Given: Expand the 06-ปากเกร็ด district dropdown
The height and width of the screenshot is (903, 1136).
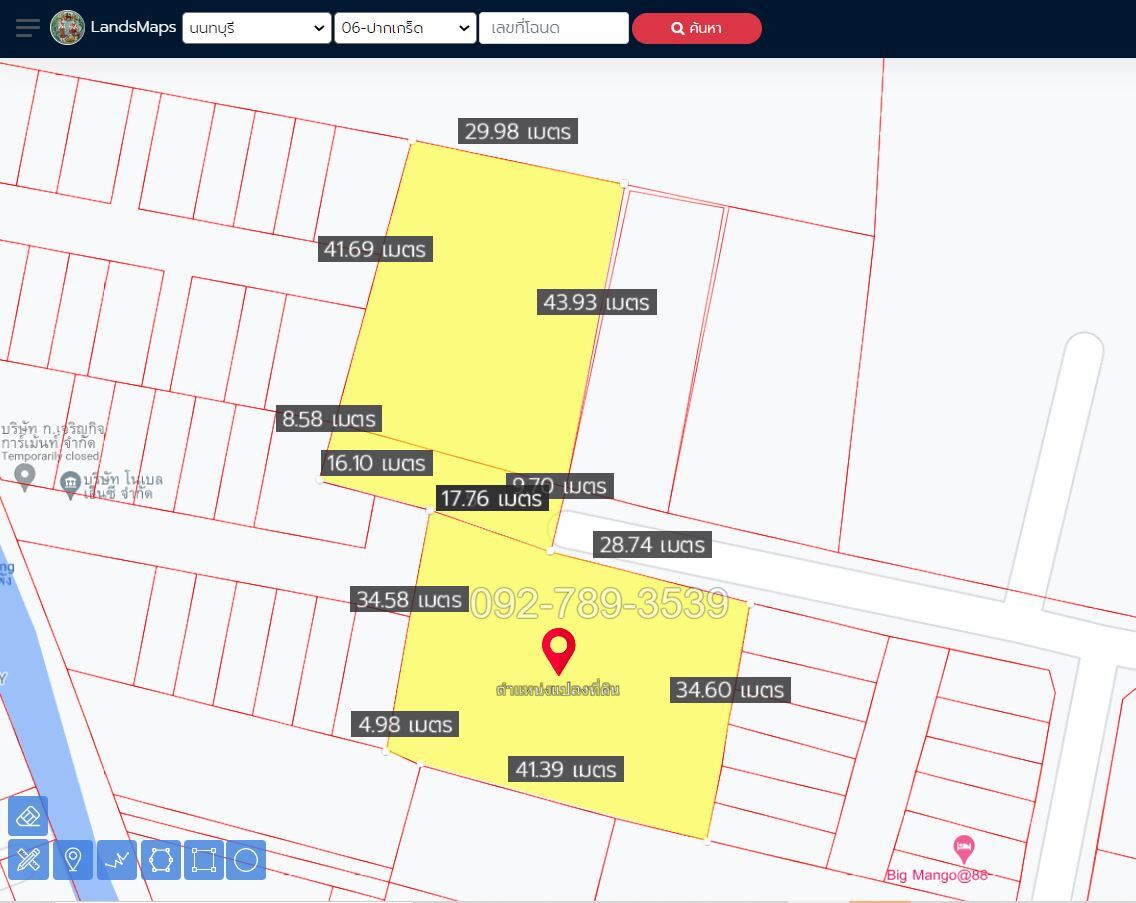Looking at the screenshot, I should [405, 28].
